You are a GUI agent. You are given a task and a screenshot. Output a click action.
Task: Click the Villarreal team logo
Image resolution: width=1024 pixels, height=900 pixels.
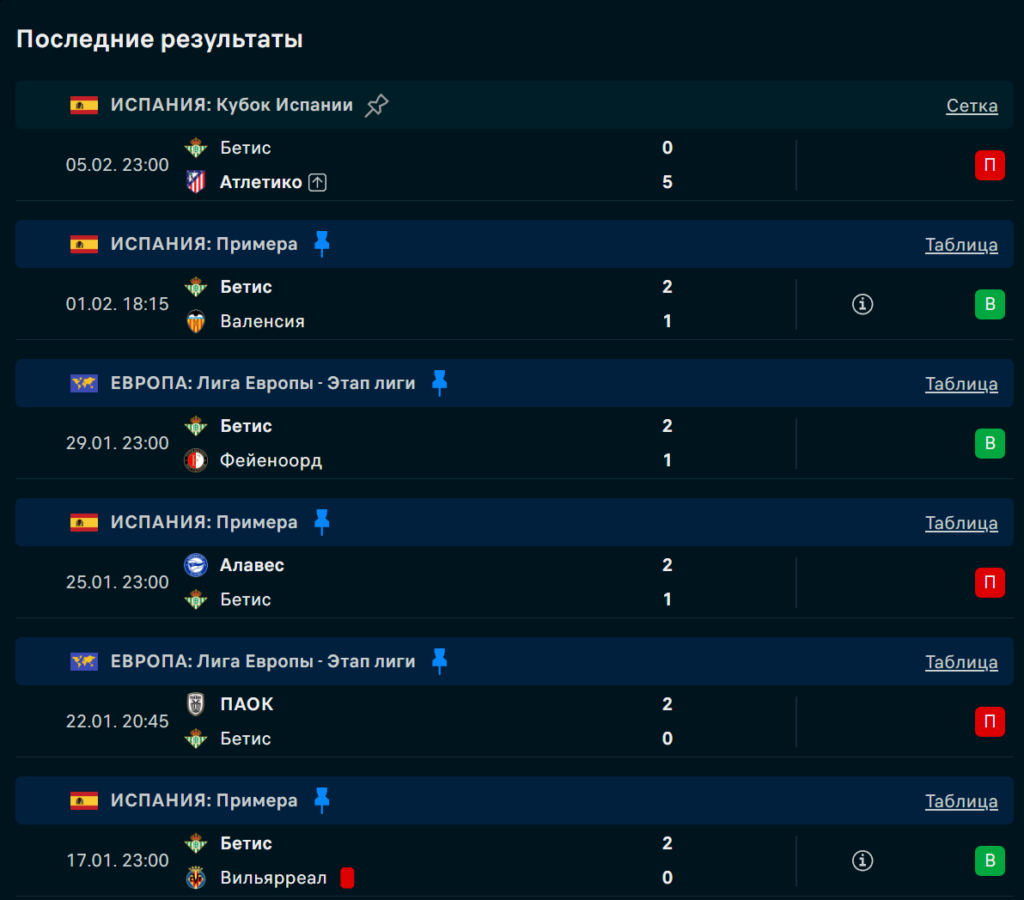[x=196, y=878]
